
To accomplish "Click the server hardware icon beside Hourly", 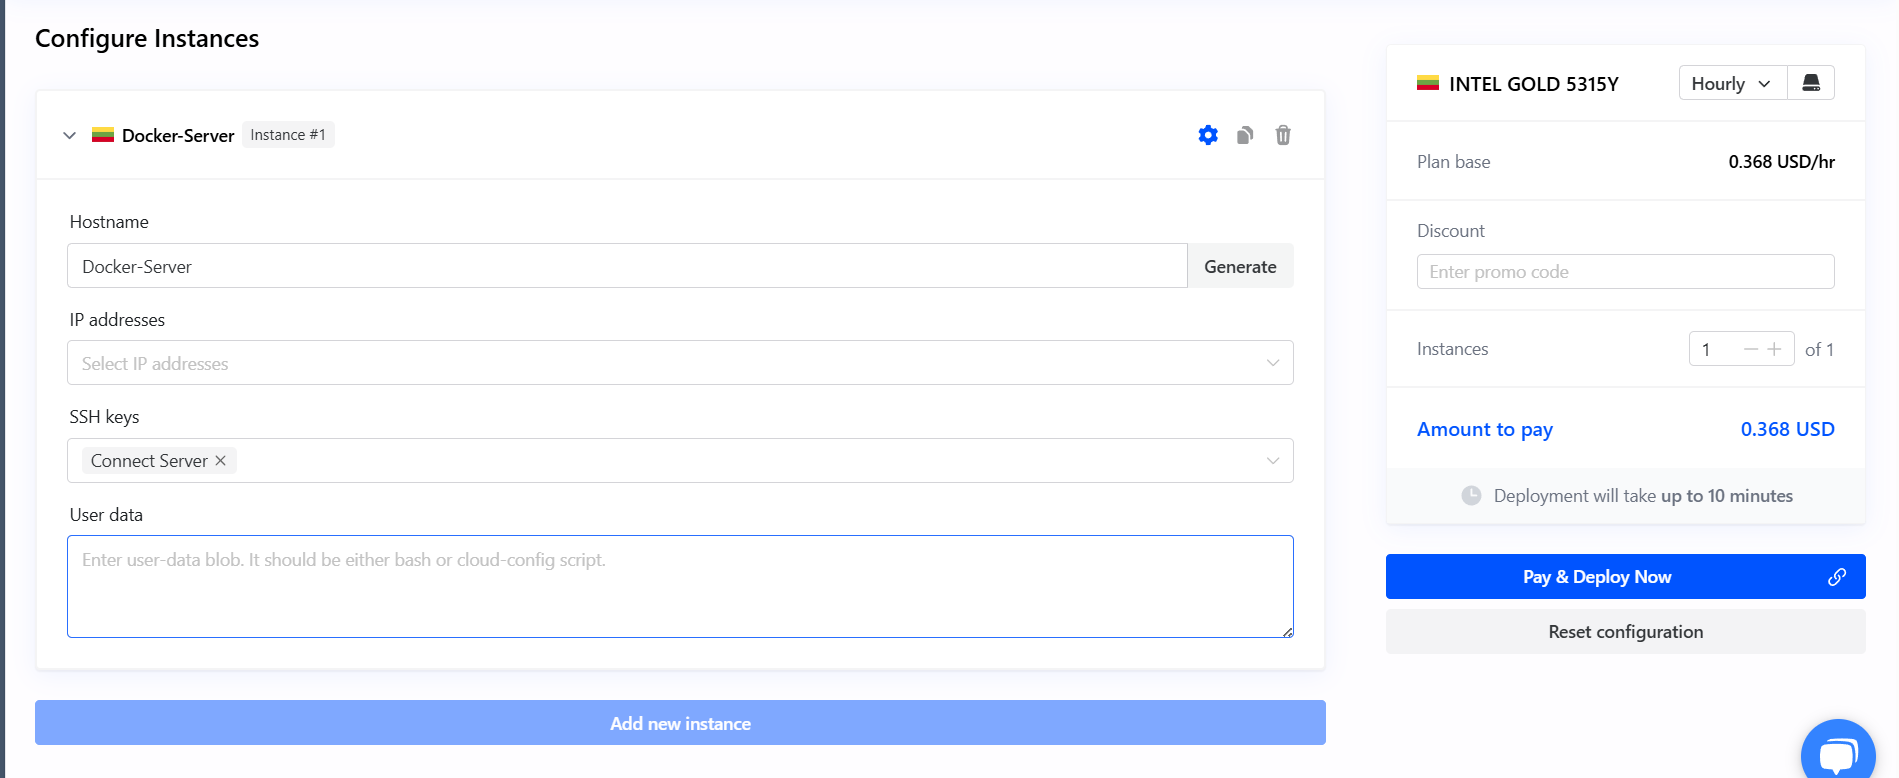I will coord(1811,83).
